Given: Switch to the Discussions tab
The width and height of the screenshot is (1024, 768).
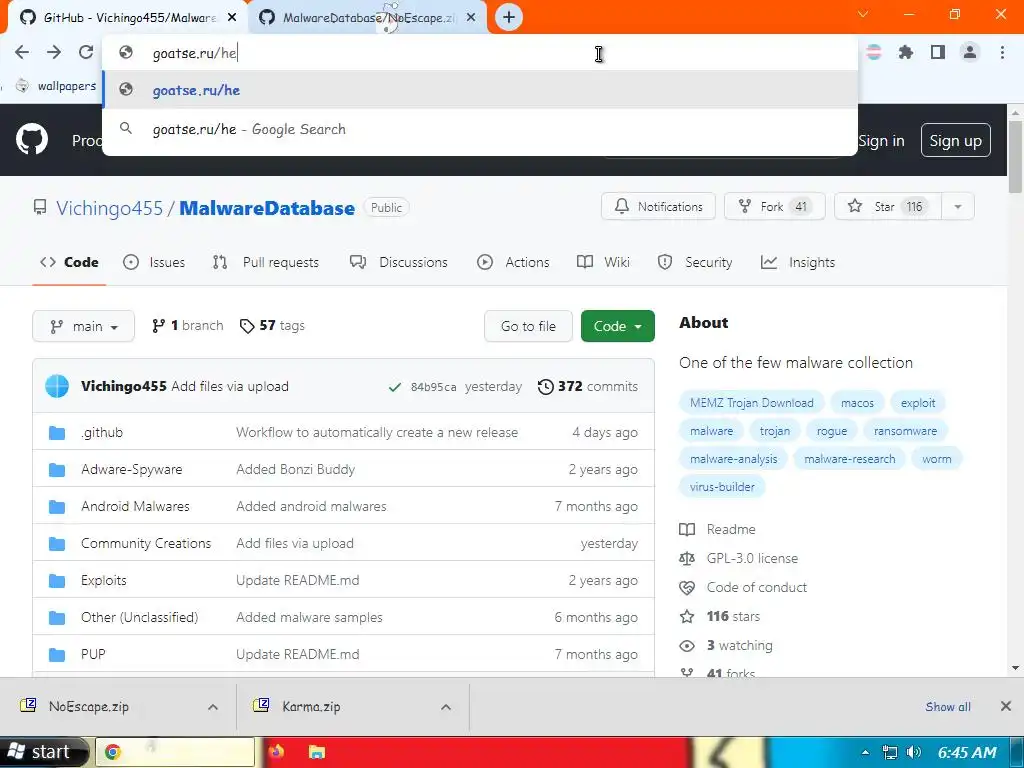Looking at the screenshot, I should pyautogui.click(x=398, y=263).
